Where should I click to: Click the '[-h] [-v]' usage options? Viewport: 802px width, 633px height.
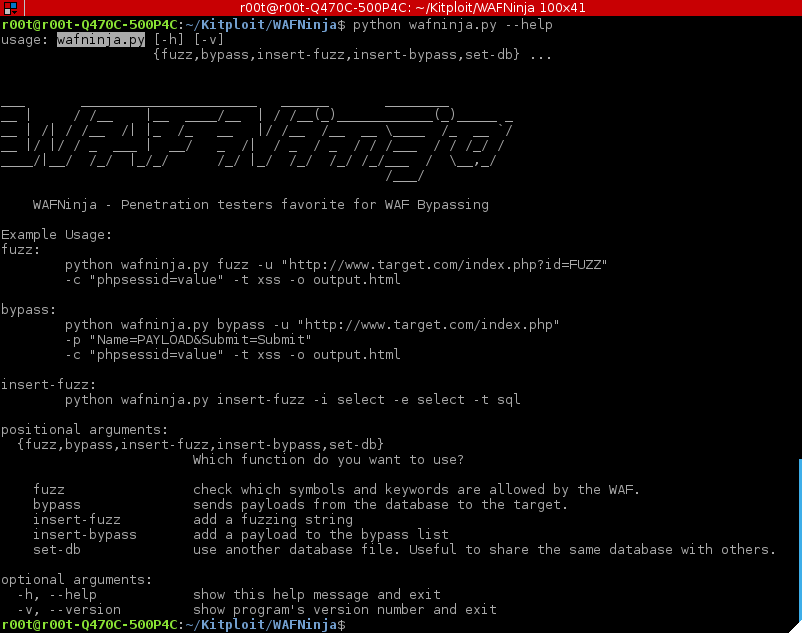[x=189, y=39]
